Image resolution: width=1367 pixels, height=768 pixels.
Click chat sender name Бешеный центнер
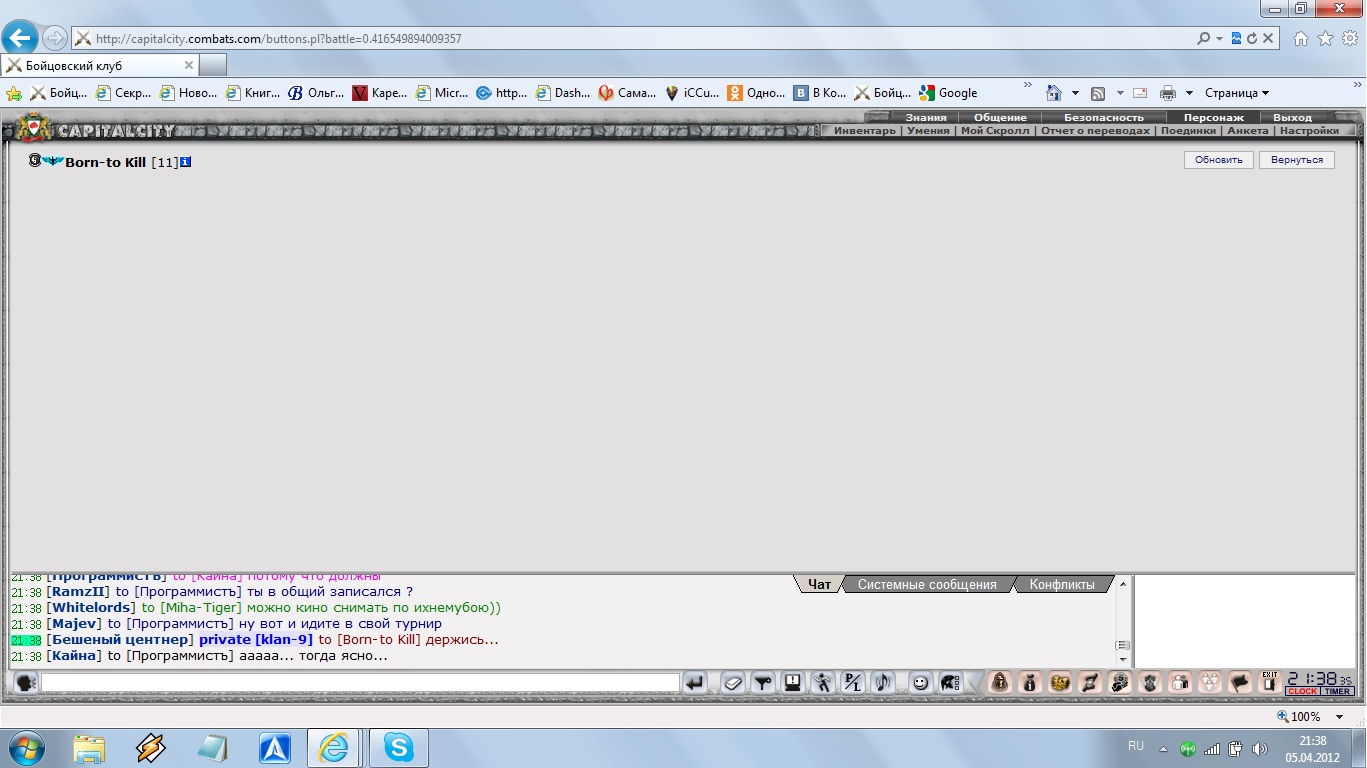click(x=120, y=640)
